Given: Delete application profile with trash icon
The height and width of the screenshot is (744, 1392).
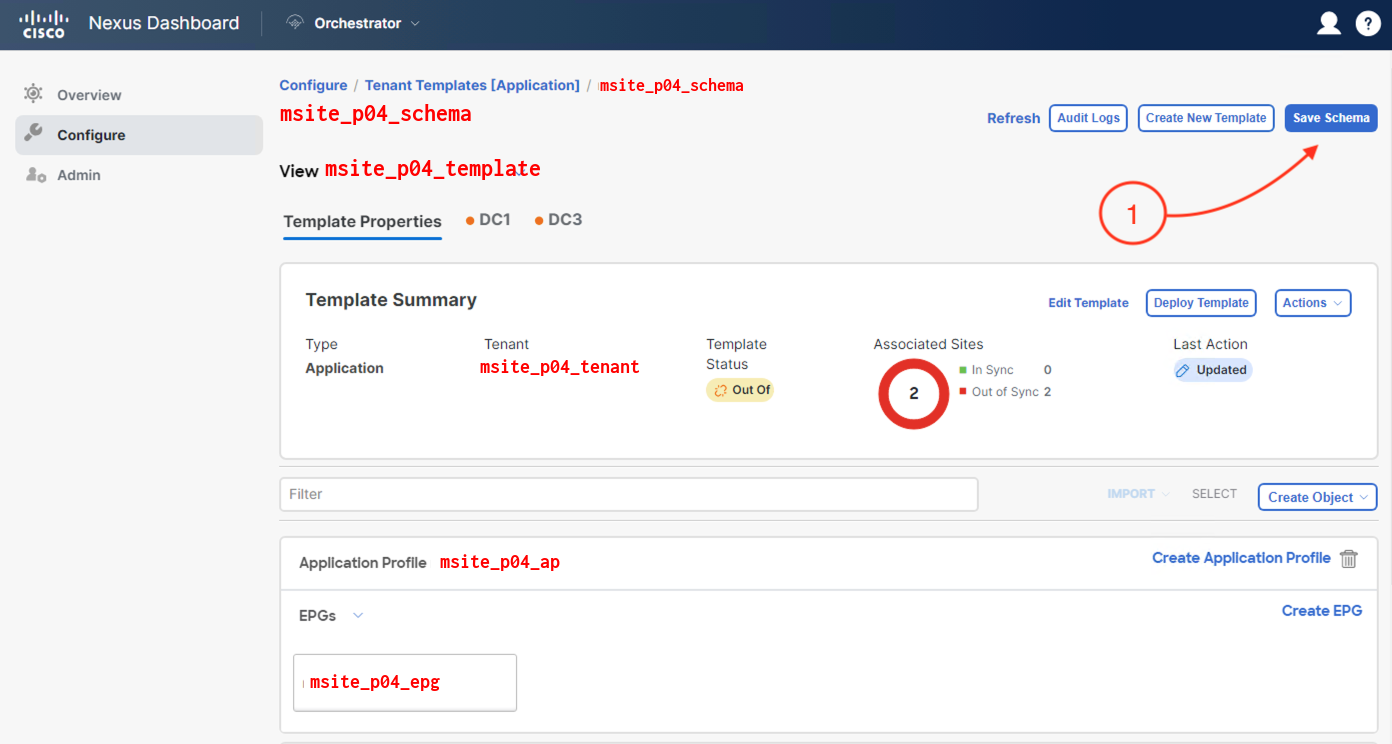Looking at the screenshot, I should [1349, 559].
